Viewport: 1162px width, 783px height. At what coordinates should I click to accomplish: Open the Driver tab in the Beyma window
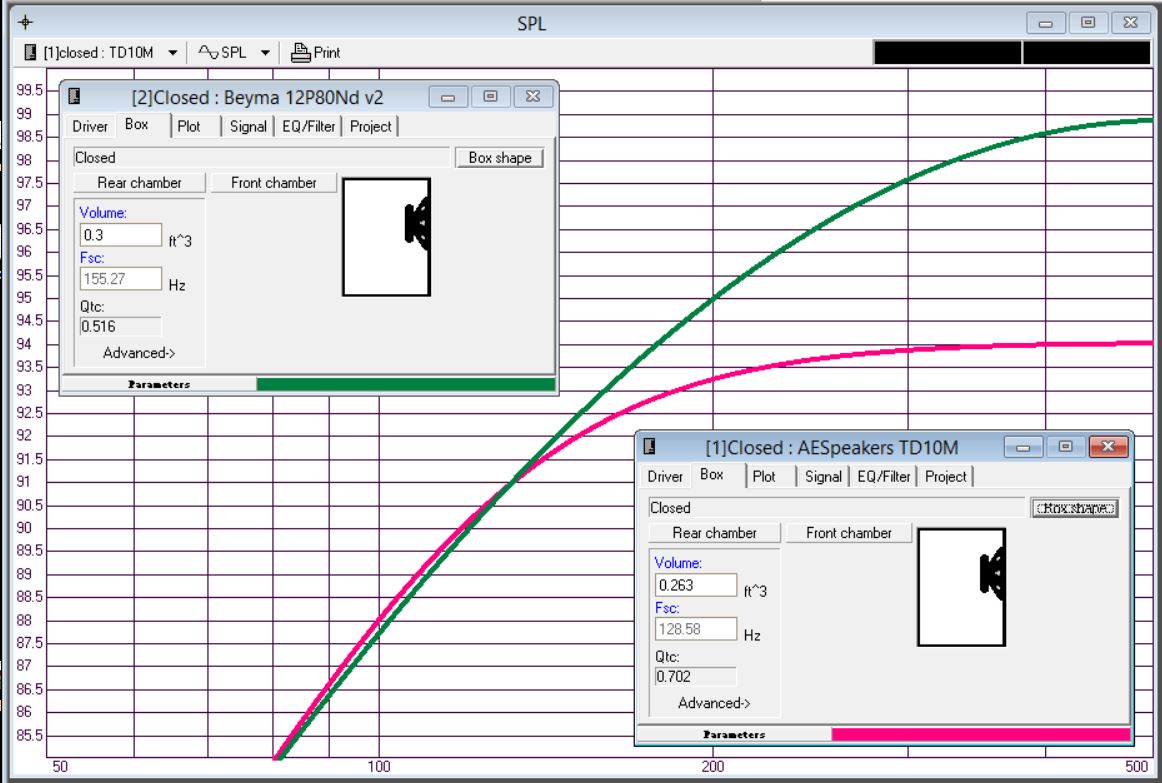tap(90, 126)
